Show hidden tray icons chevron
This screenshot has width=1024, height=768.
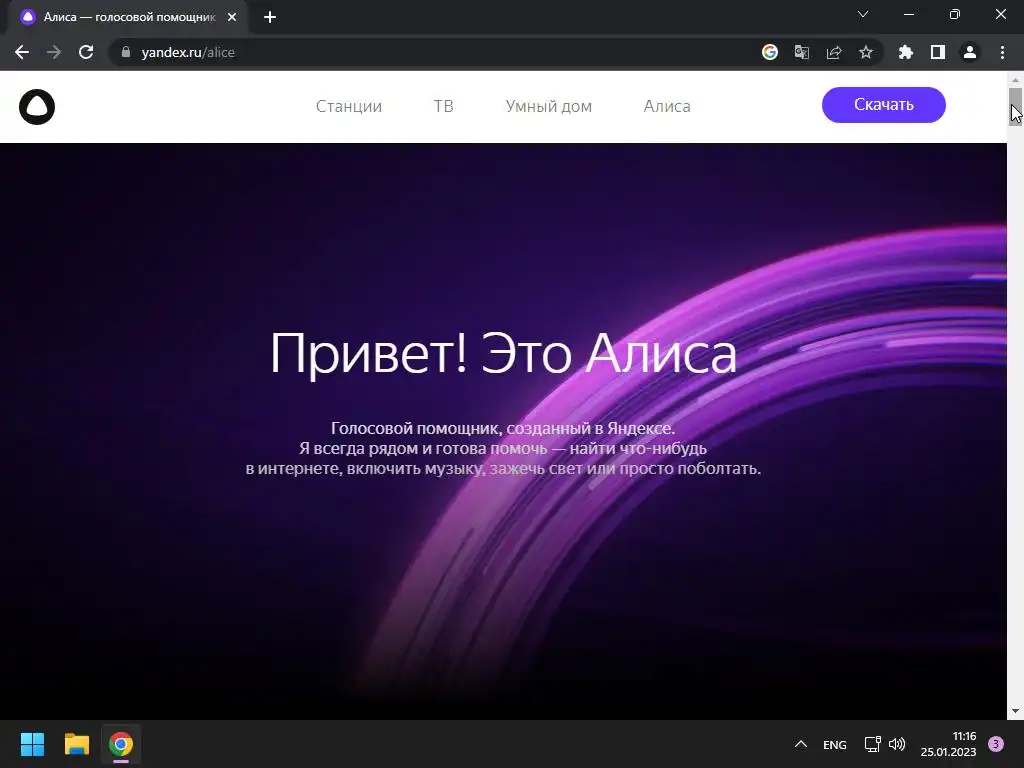click(x=801, y=744)
